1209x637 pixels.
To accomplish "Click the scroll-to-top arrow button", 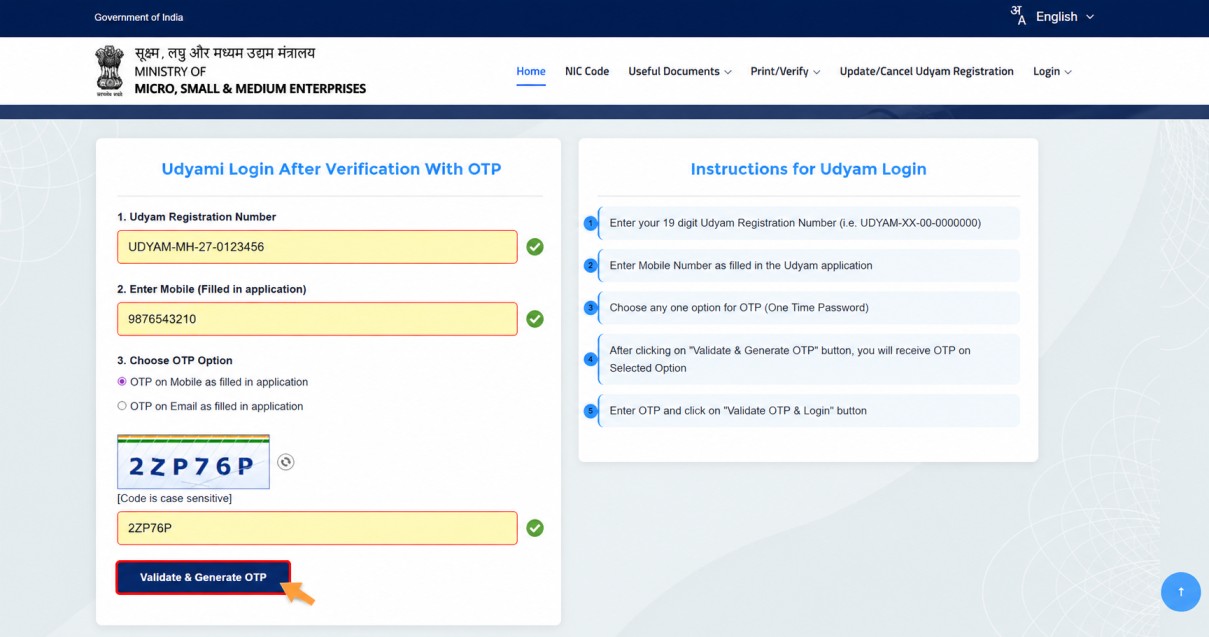I will tap(1180, 591).
